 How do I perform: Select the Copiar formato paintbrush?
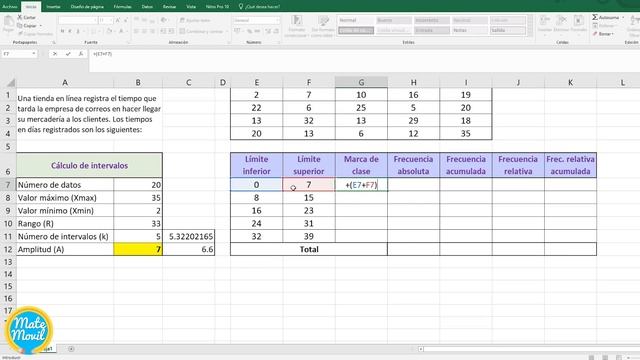(35, 34)
